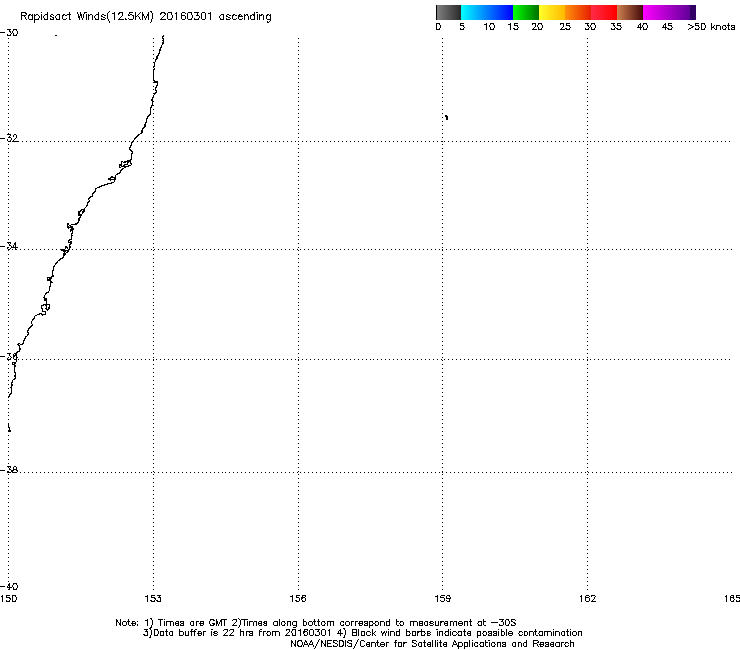Viewport: 740px width, 650px height.
Task: Click the -38 latitude axis label
Action: tap(9, 470)
